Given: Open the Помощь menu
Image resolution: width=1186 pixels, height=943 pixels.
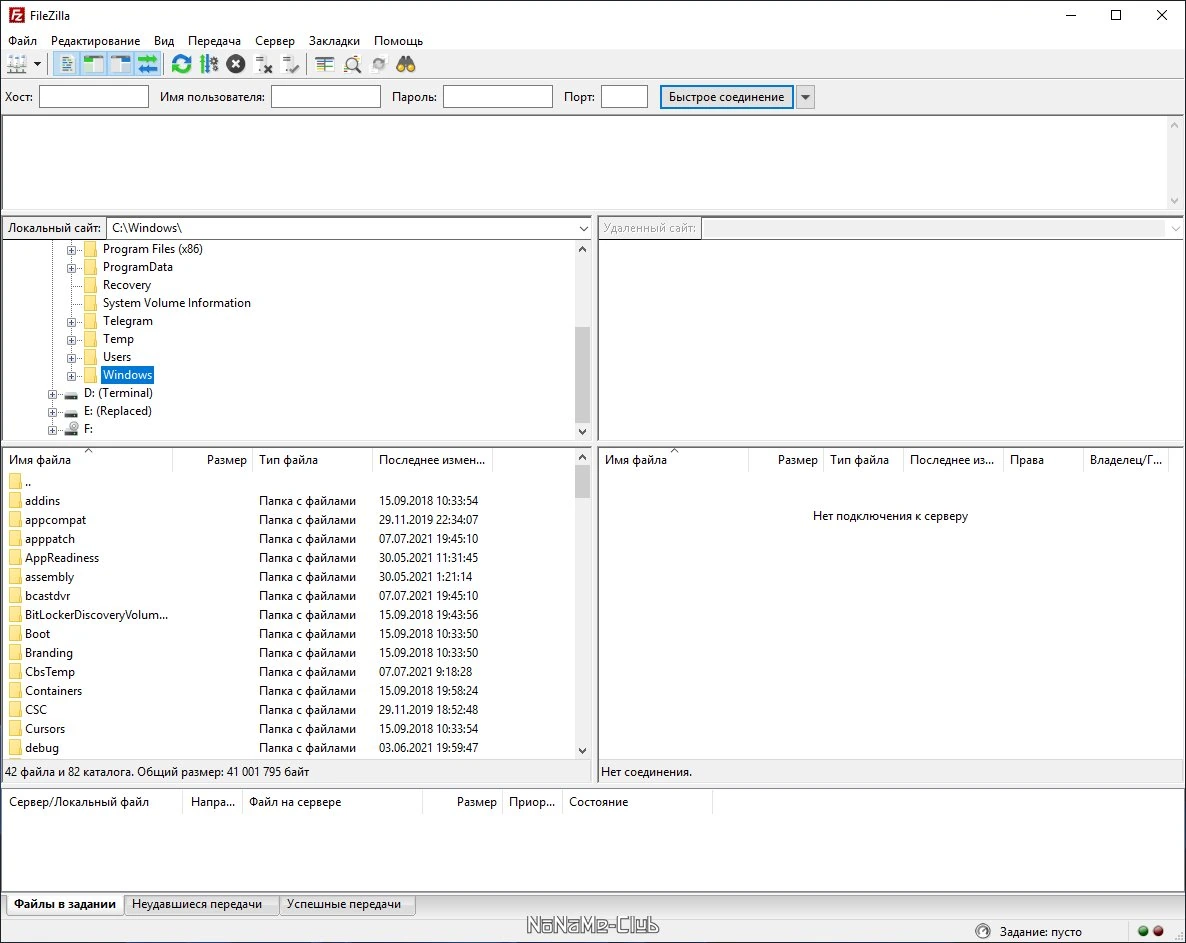Looking at the screenshot, I should [399, 41].
